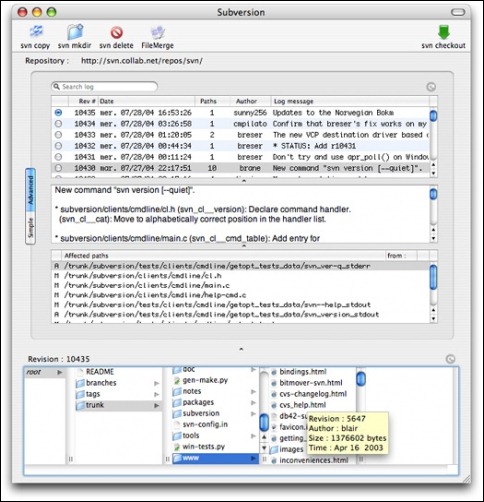This screenshot has width=484, height=502.
Task: Click the Log message column header
Action: 350,101
